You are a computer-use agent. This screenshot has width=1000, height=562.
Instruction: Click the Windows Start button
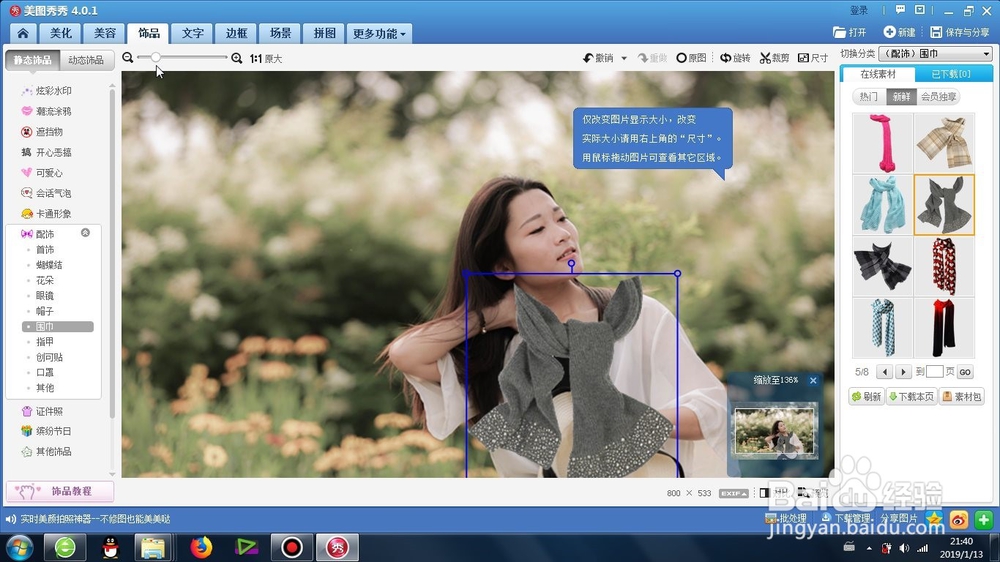tap(19, 548)
